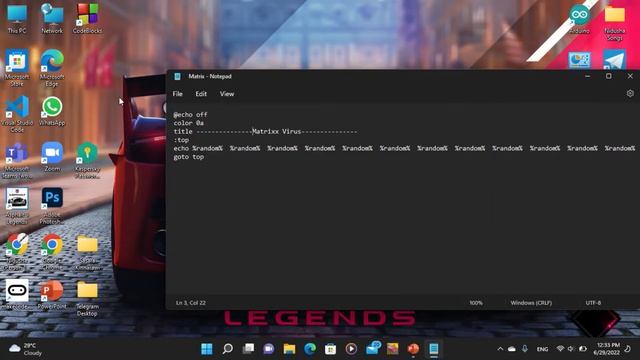Open Task View from the taskbar
Viewport: 640px width, 360px height.
pyautogui.click(x=248, y=349)
